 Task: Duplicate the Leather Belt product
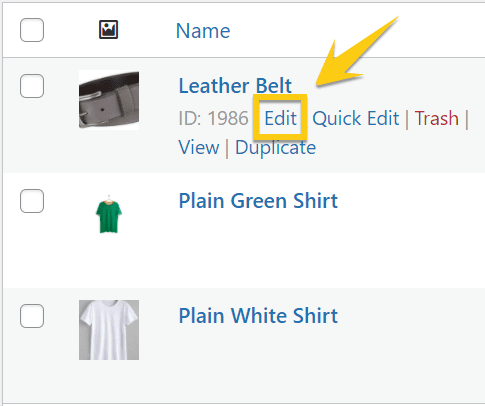[x=276, y=148]
